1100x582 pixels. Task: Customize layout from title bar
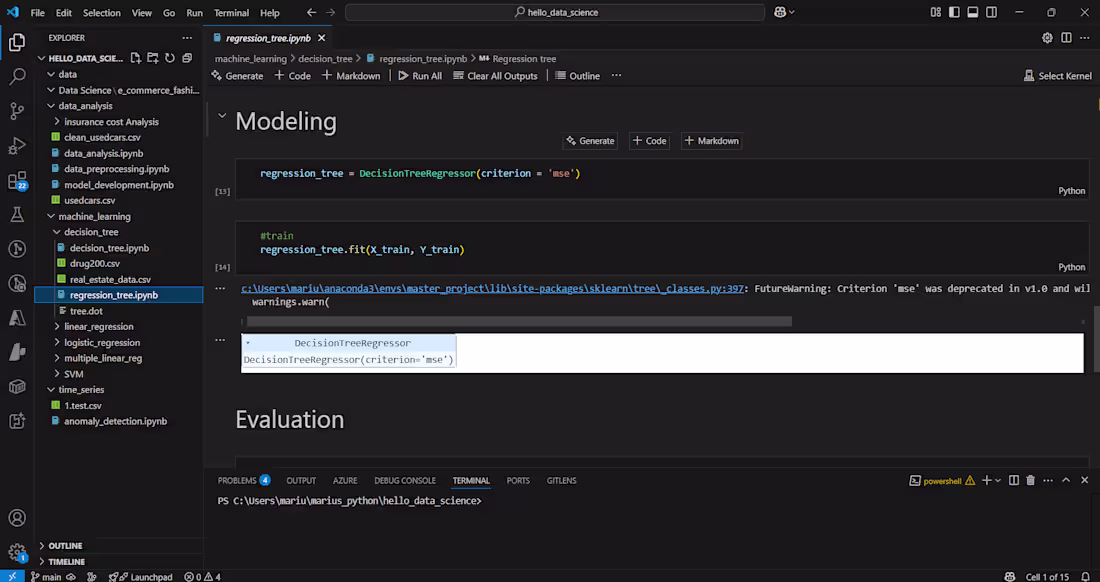coord(936,12)
